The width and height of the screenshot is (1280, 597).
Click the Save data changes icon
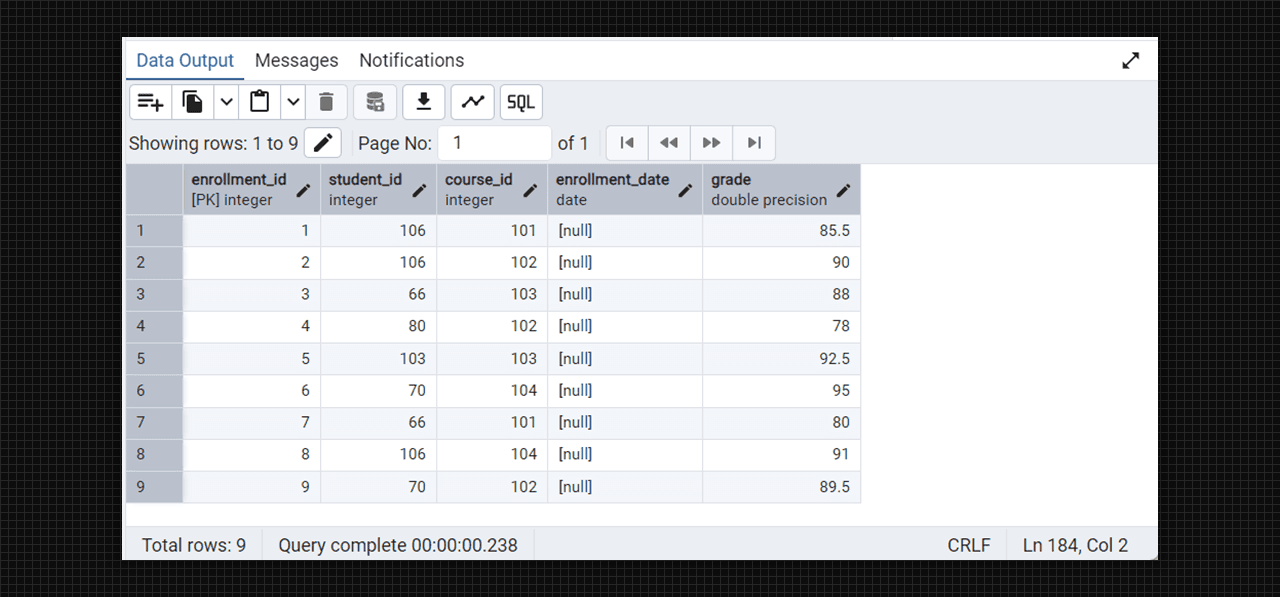375,102
